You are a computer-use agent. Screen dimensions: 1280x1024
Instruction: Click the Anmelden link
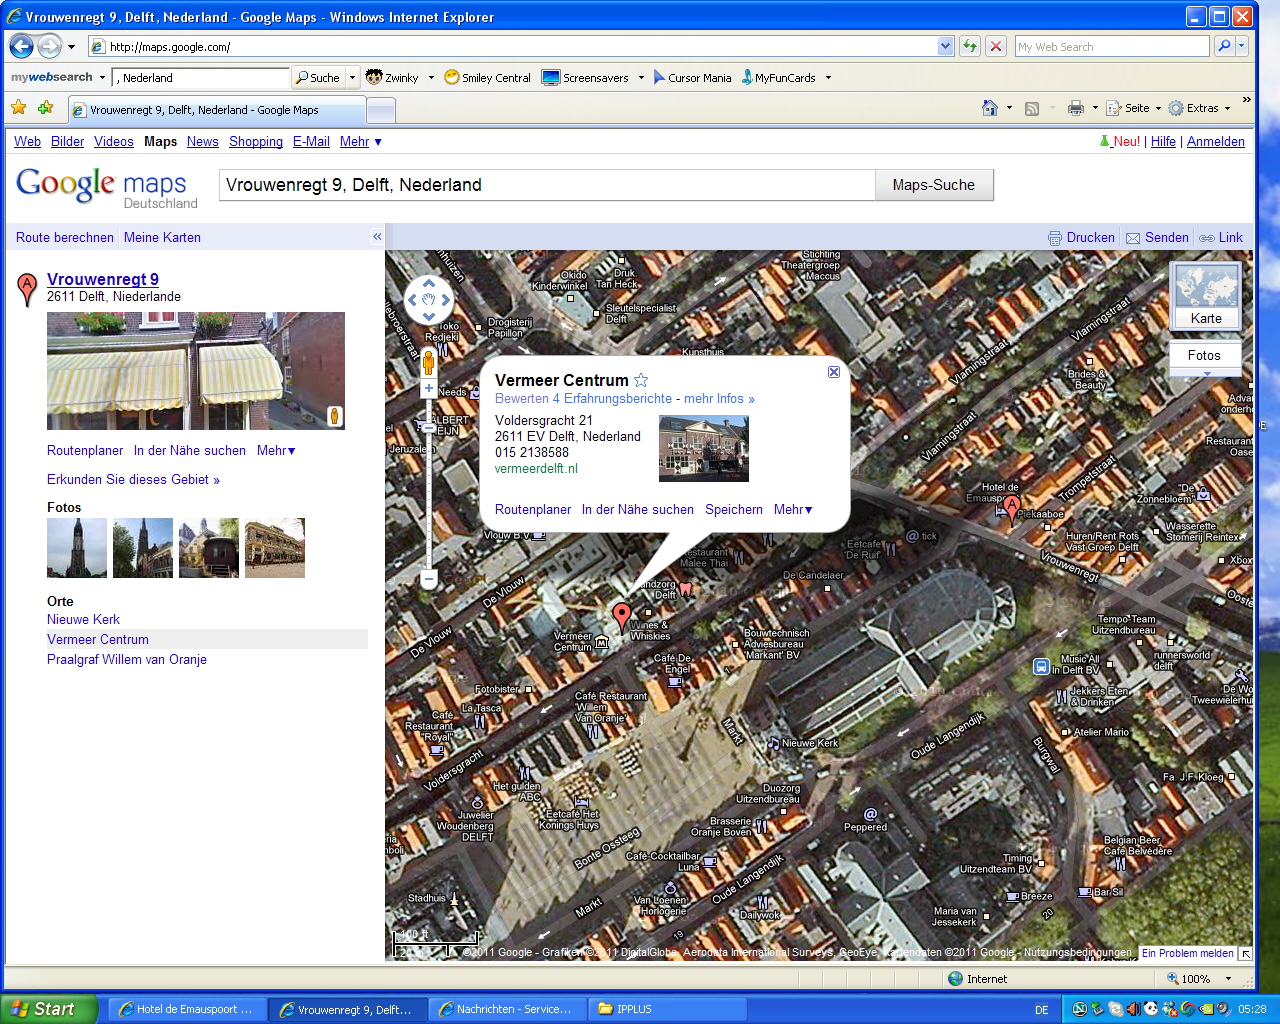[1216, 141]
